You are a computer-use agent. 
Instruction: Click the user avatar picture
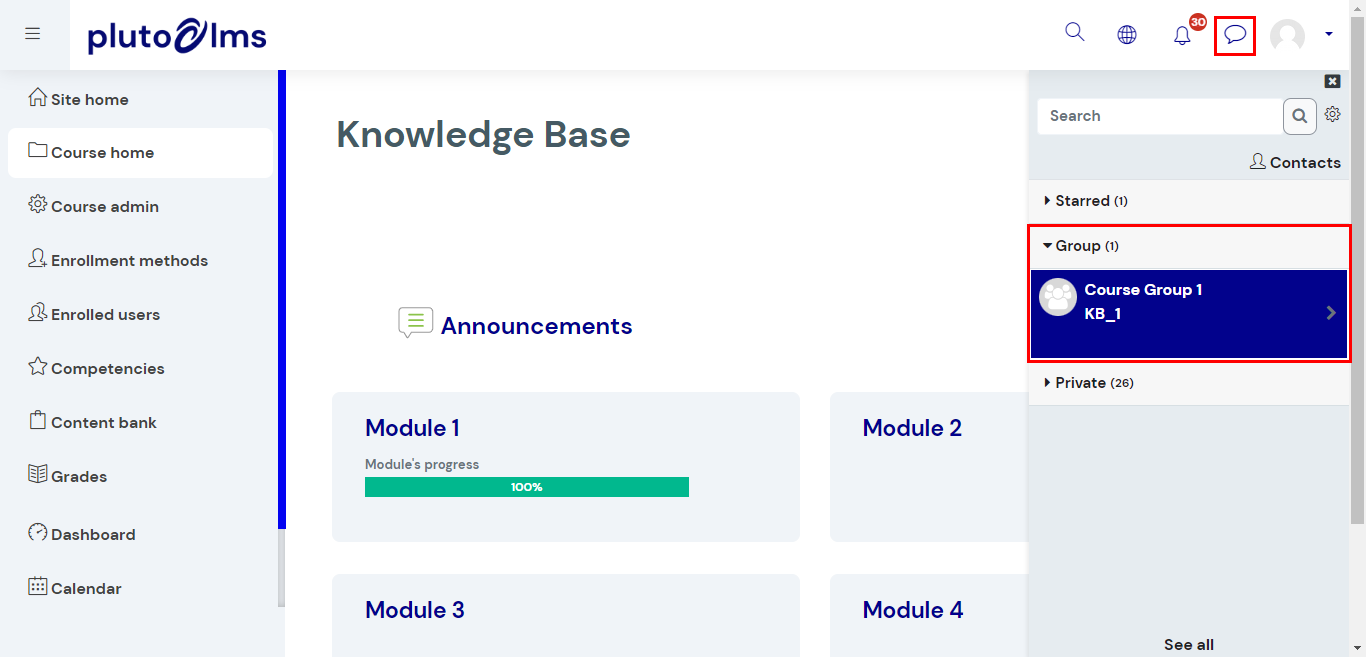click(x=1287, y=36)
